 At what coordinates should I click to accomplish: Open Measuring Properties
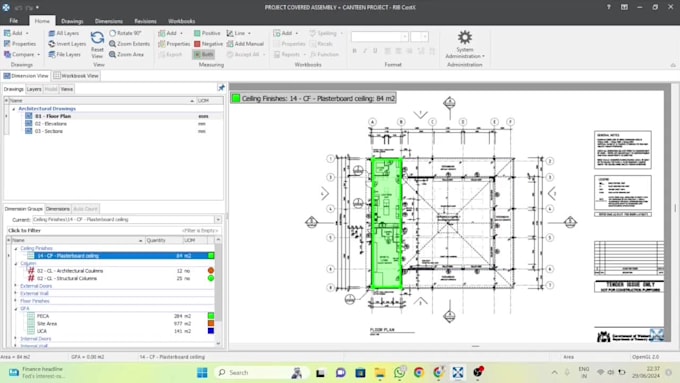pyautogui.click(x=174, y=44)
